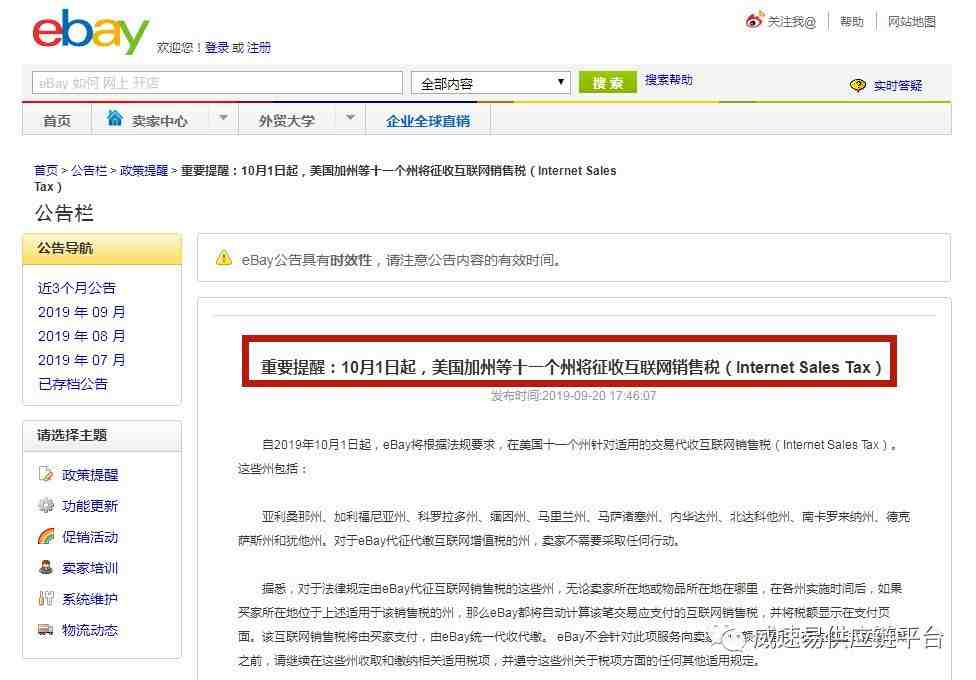This screenshot has height=680, width=976.
Task: Open the 网站地图 link
Action: point(912,22)
